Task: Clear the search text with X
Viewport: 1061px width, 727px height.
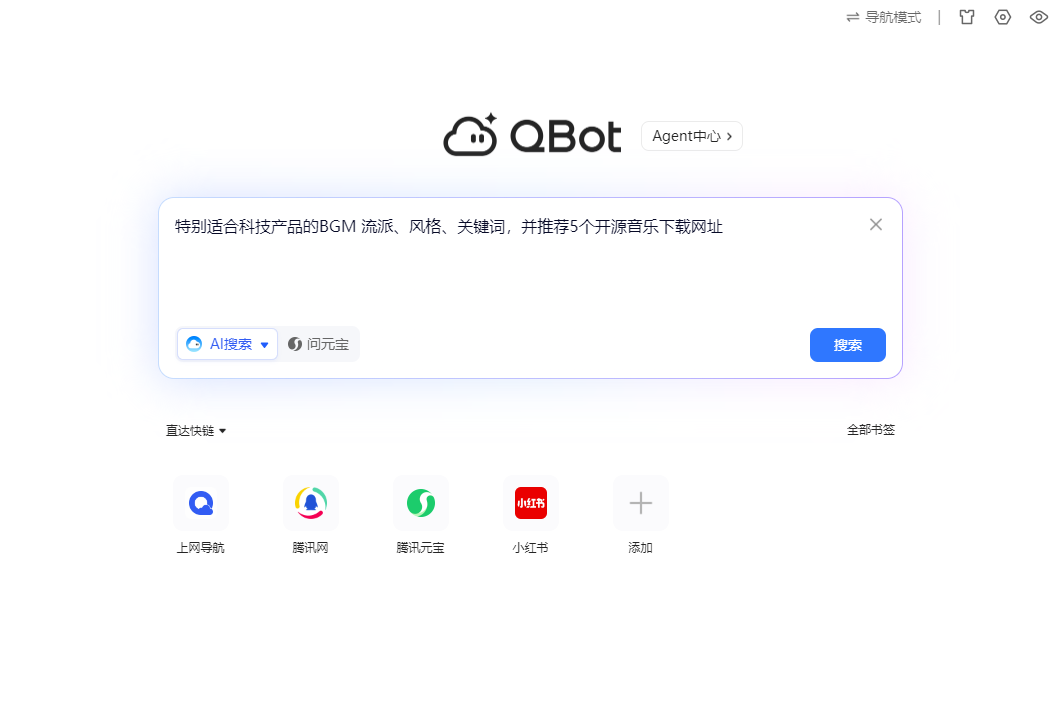Action: click(x=876, y=225)
